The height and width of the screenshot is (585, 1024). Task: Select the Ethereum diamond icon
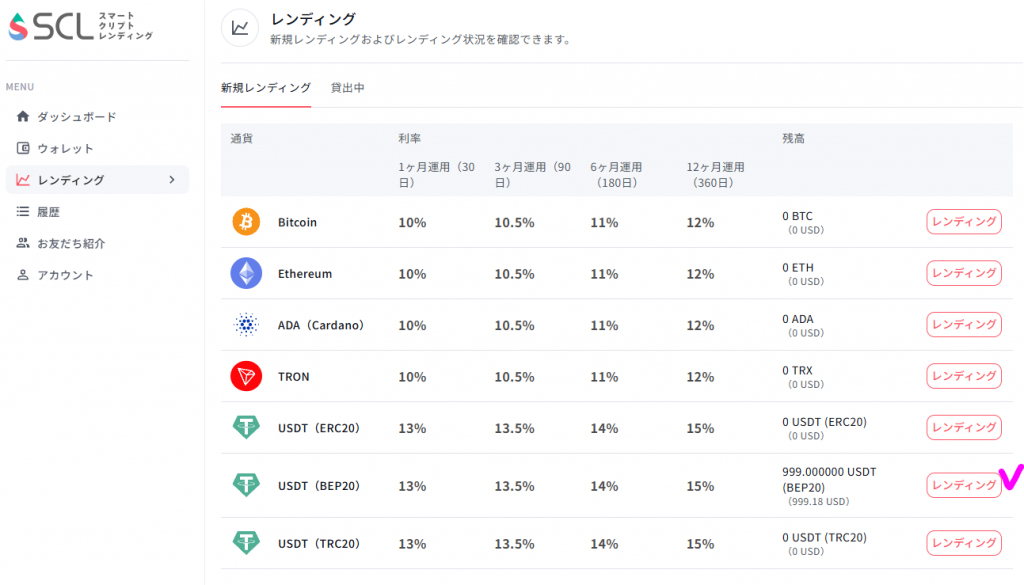click(244, 272)
